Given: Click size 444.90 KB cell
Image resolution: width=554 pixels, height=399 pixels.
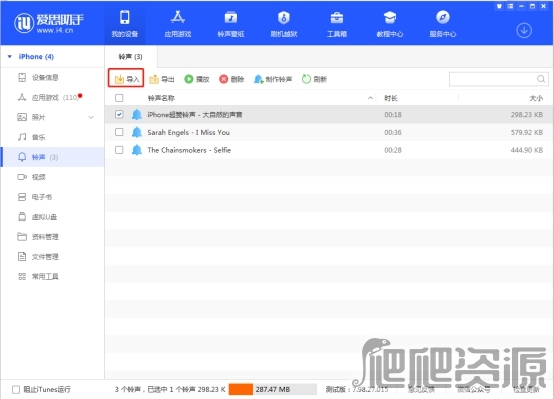Looking at the screenshot, I should tap(527, 150).
